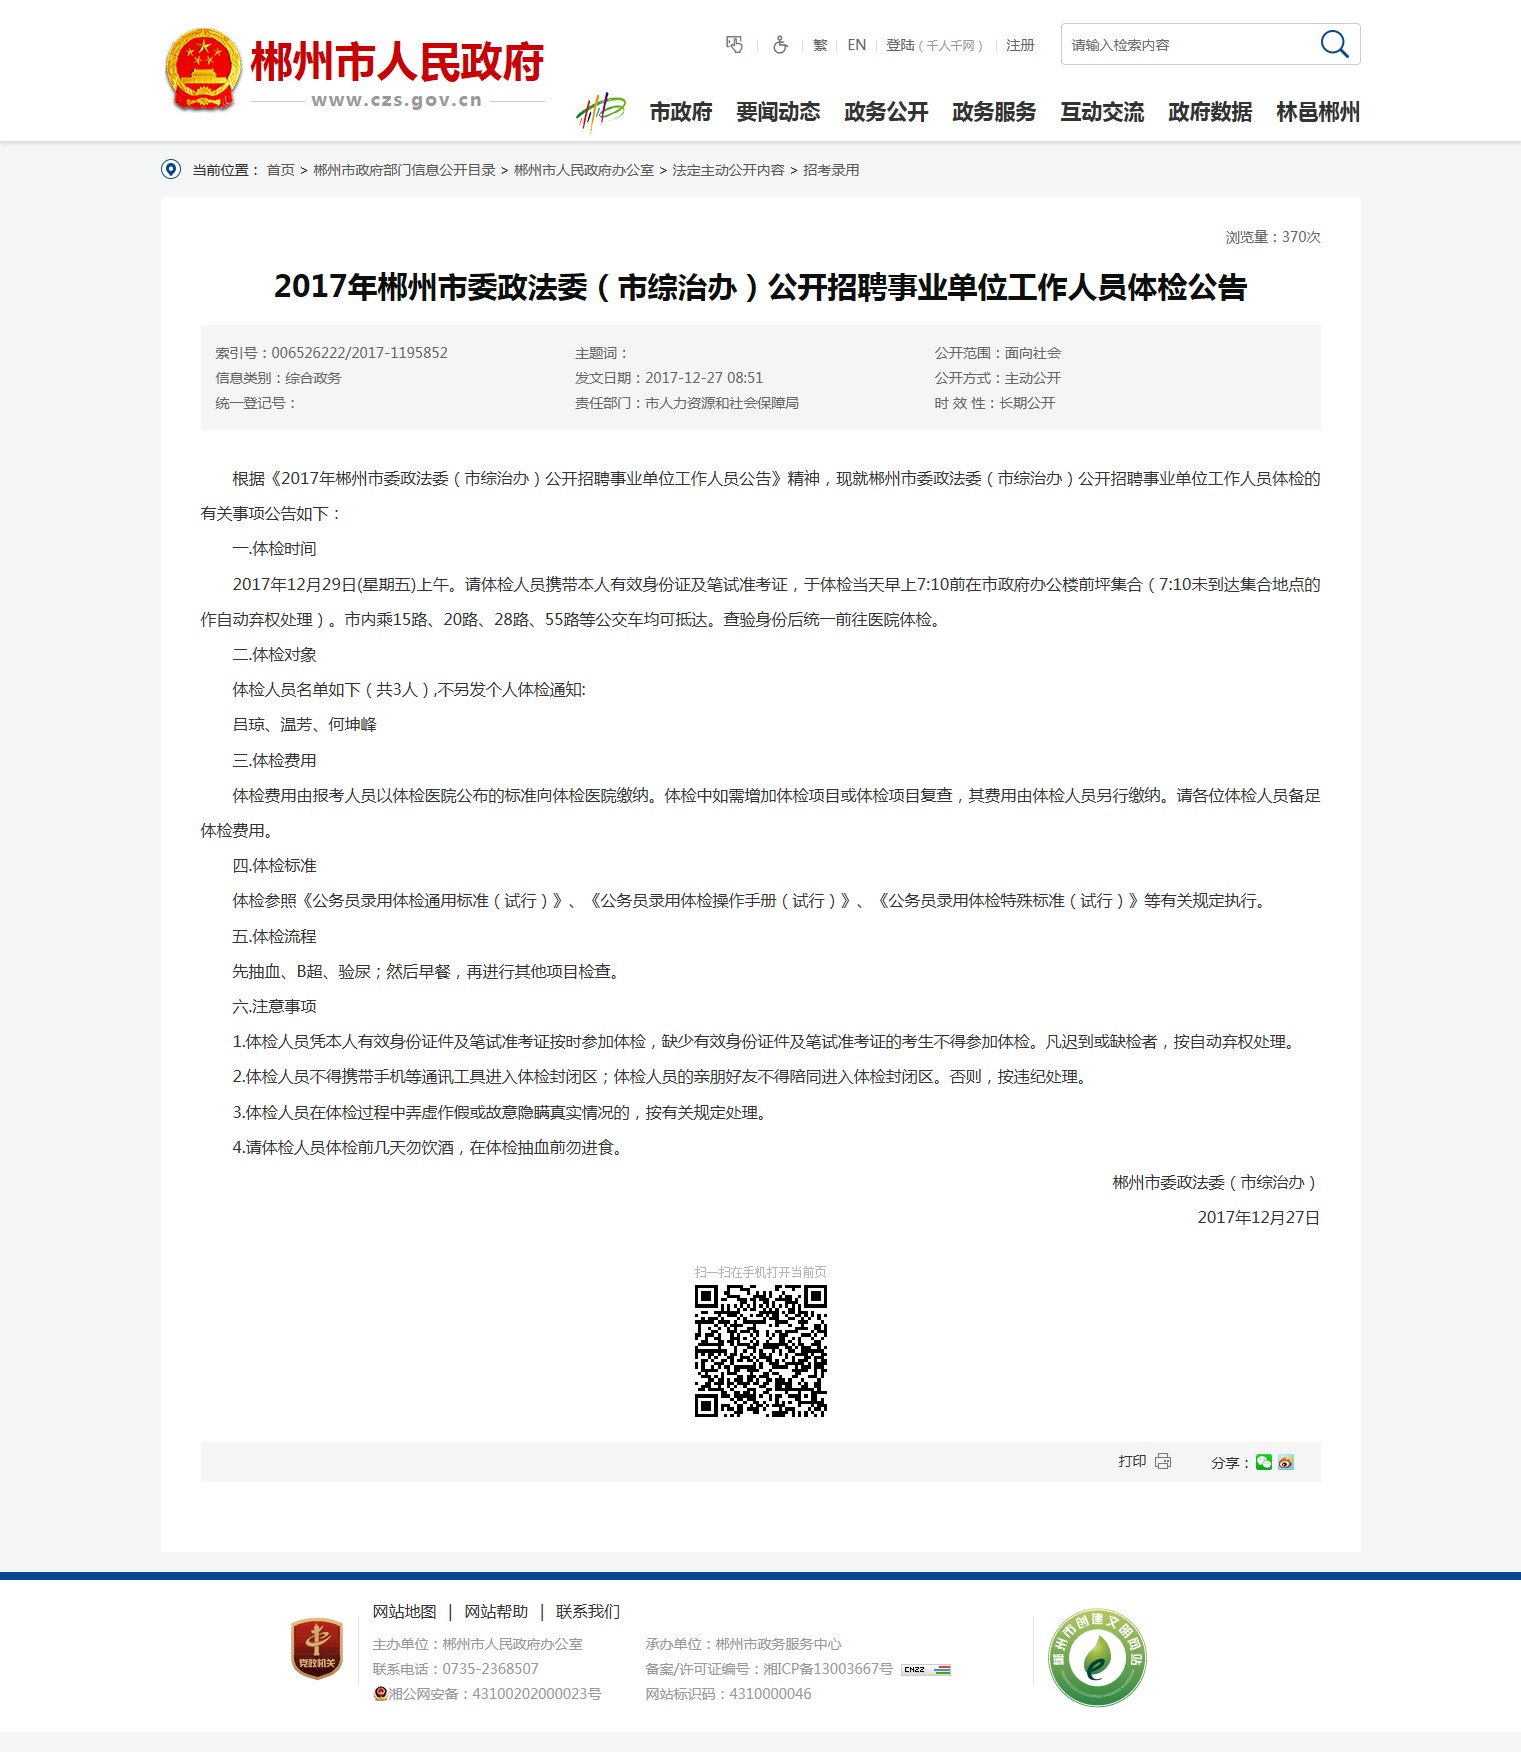1521x1752 pixels.
Task: Click the 信息类别：综合政务 text
Action: 278,378
